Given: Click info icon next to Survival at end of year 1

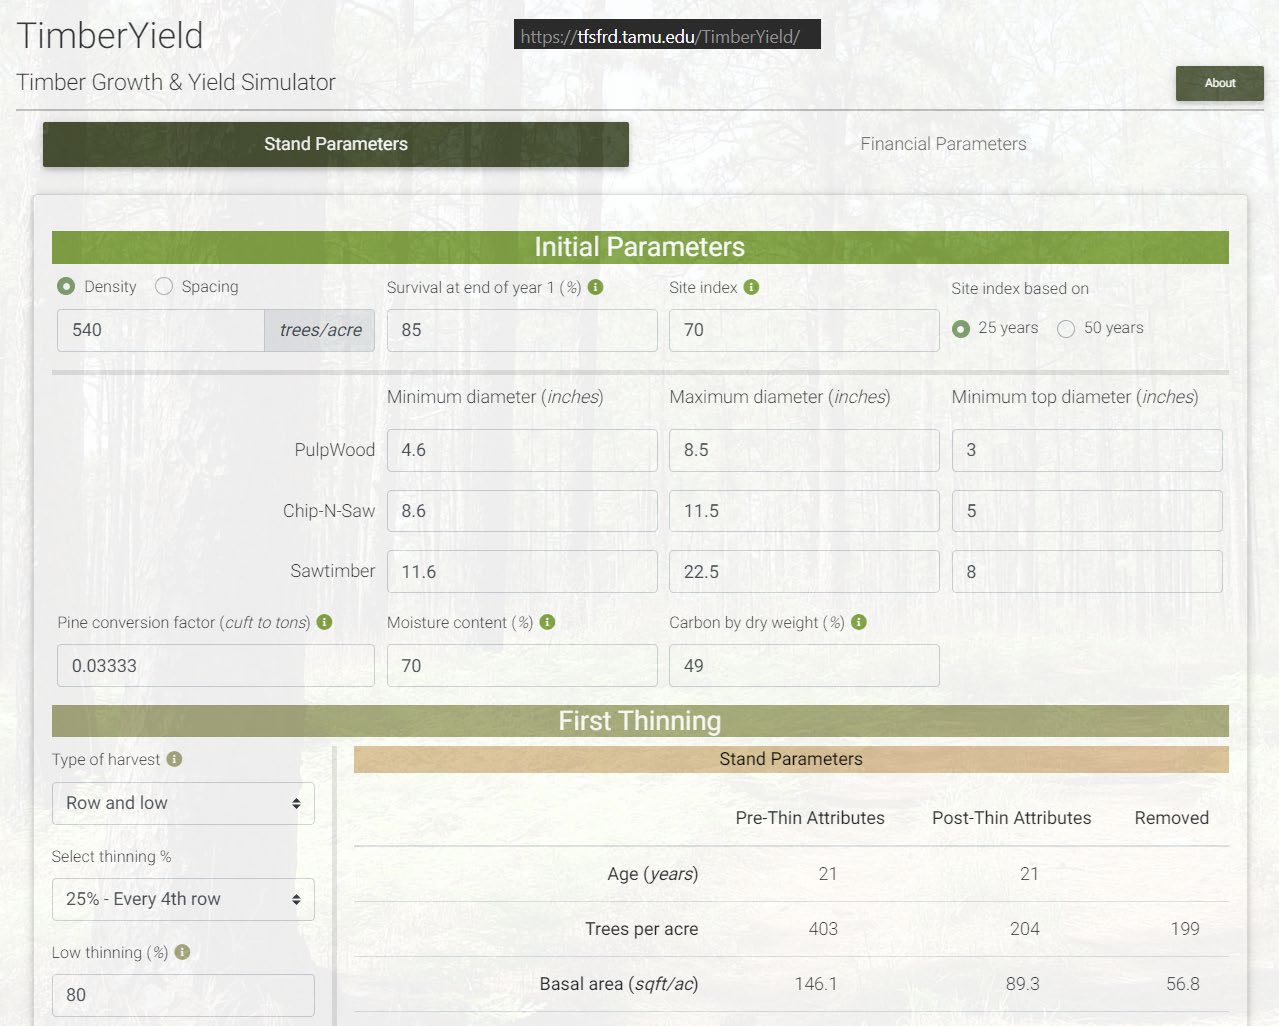Looking at the screenshot, I should pos(595,287).
